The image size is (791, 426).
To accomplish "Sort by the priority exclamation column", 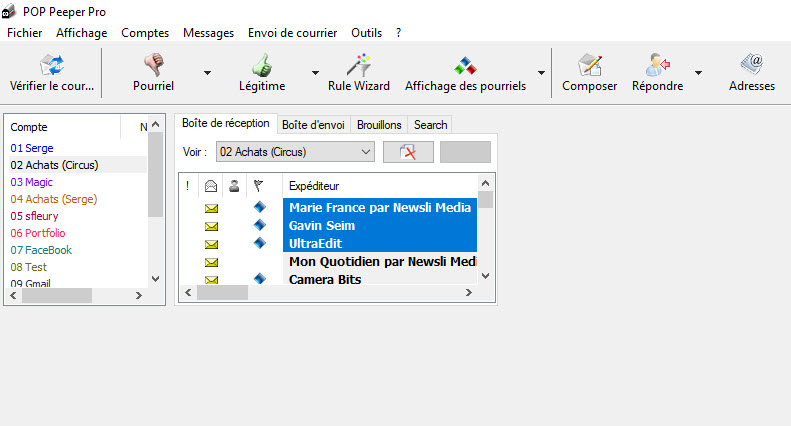I will (x=188, y=186).
